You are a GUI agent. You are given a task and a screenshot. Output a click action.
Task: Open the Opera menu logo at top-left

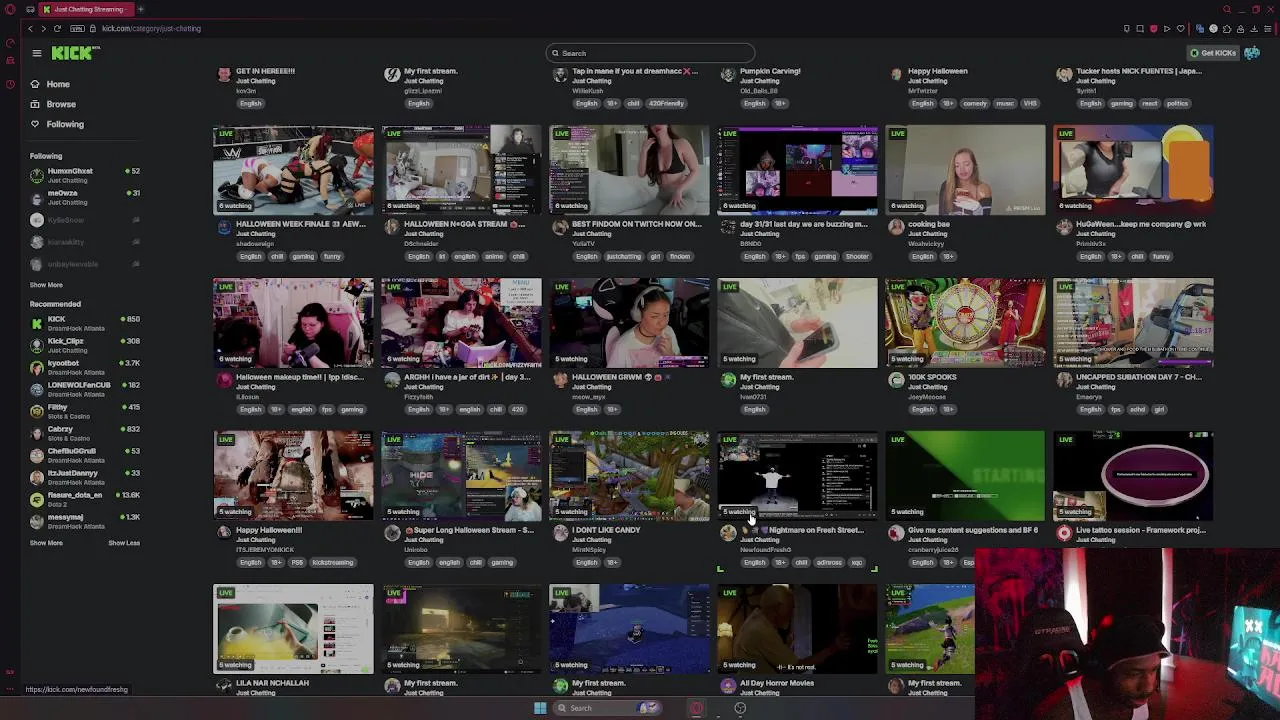[x=10, y=9]
